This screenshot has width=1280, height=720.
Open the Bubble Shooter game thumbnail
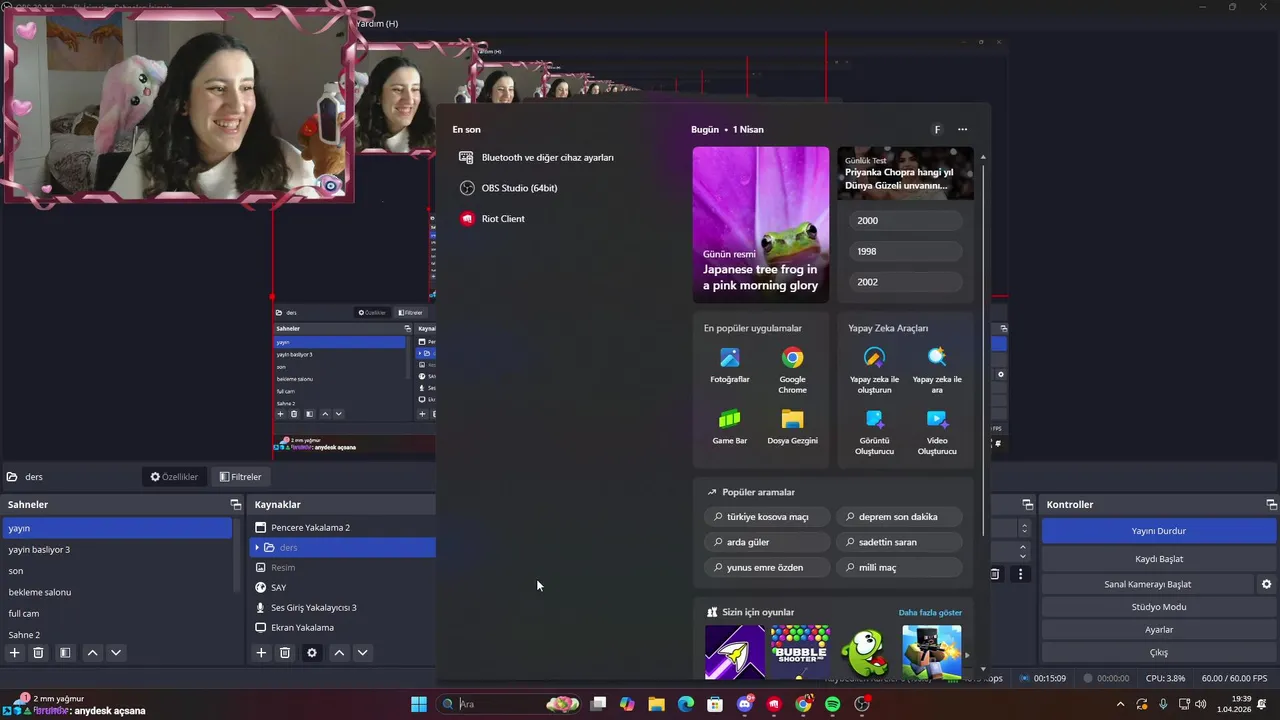[799, 651]
